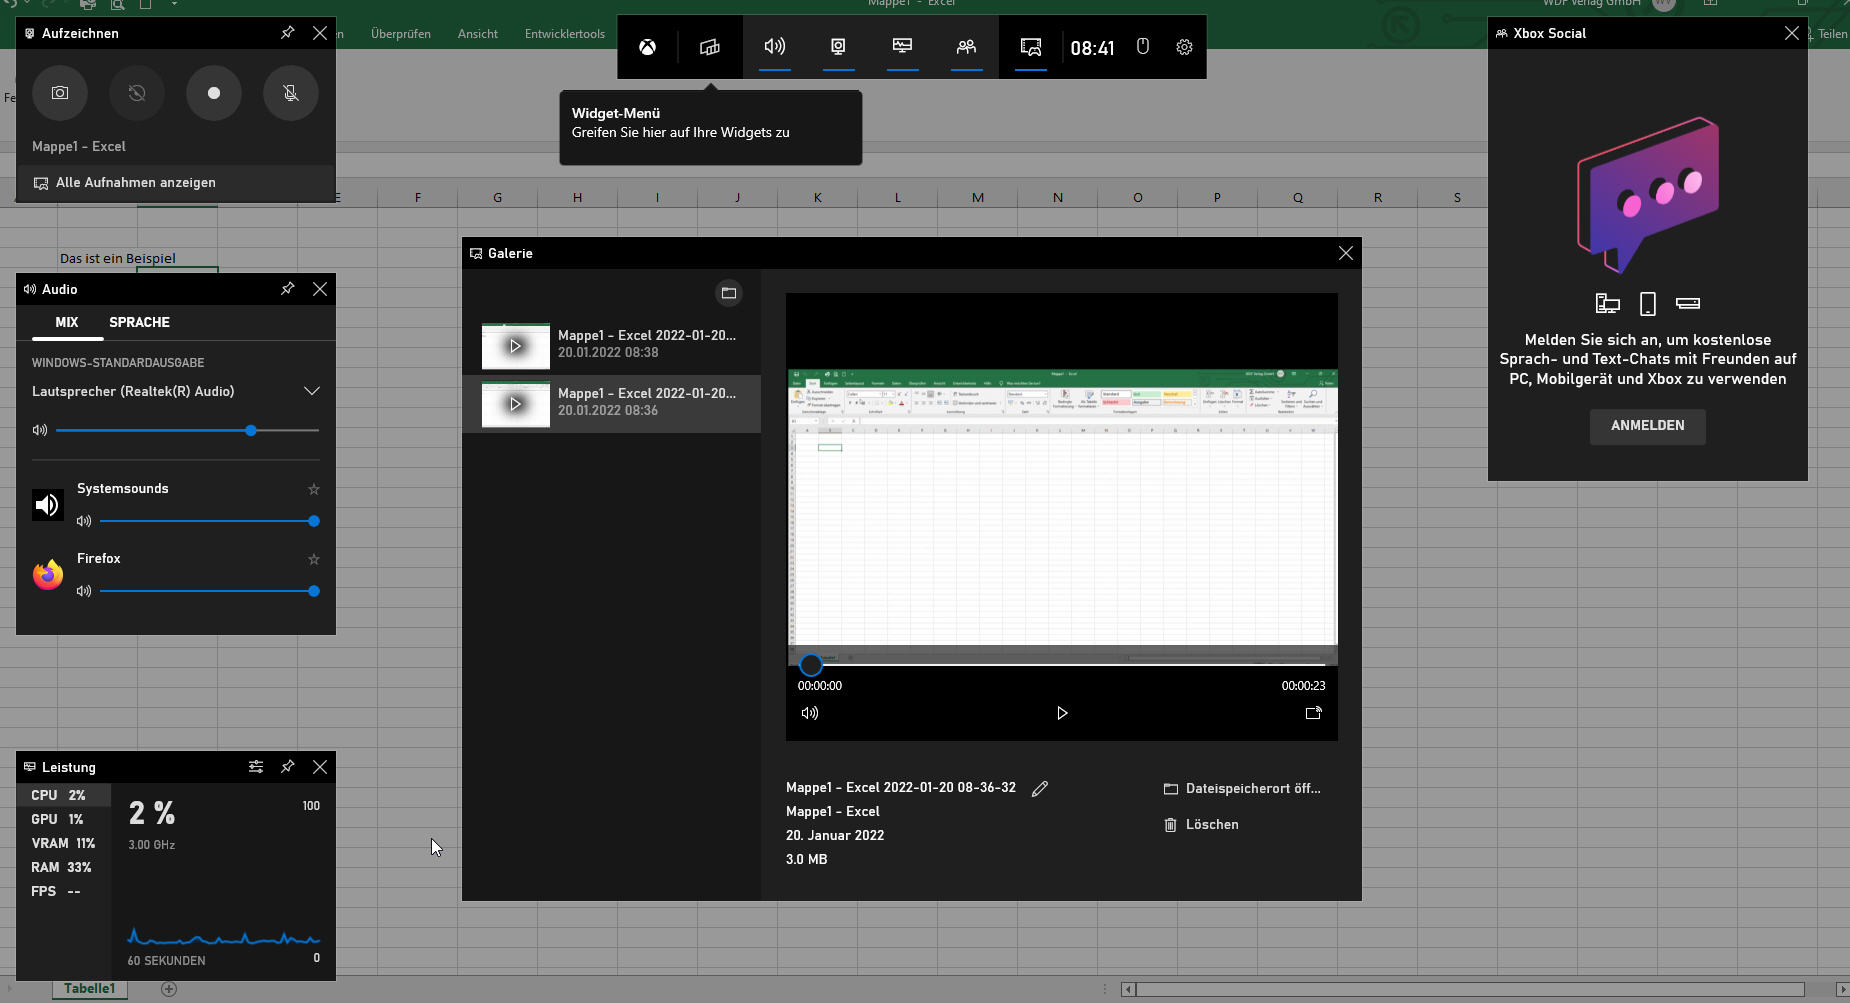The image size is (1850, 1003).
Task: Close the Xbox Social widget
Action: point(1792,33)
